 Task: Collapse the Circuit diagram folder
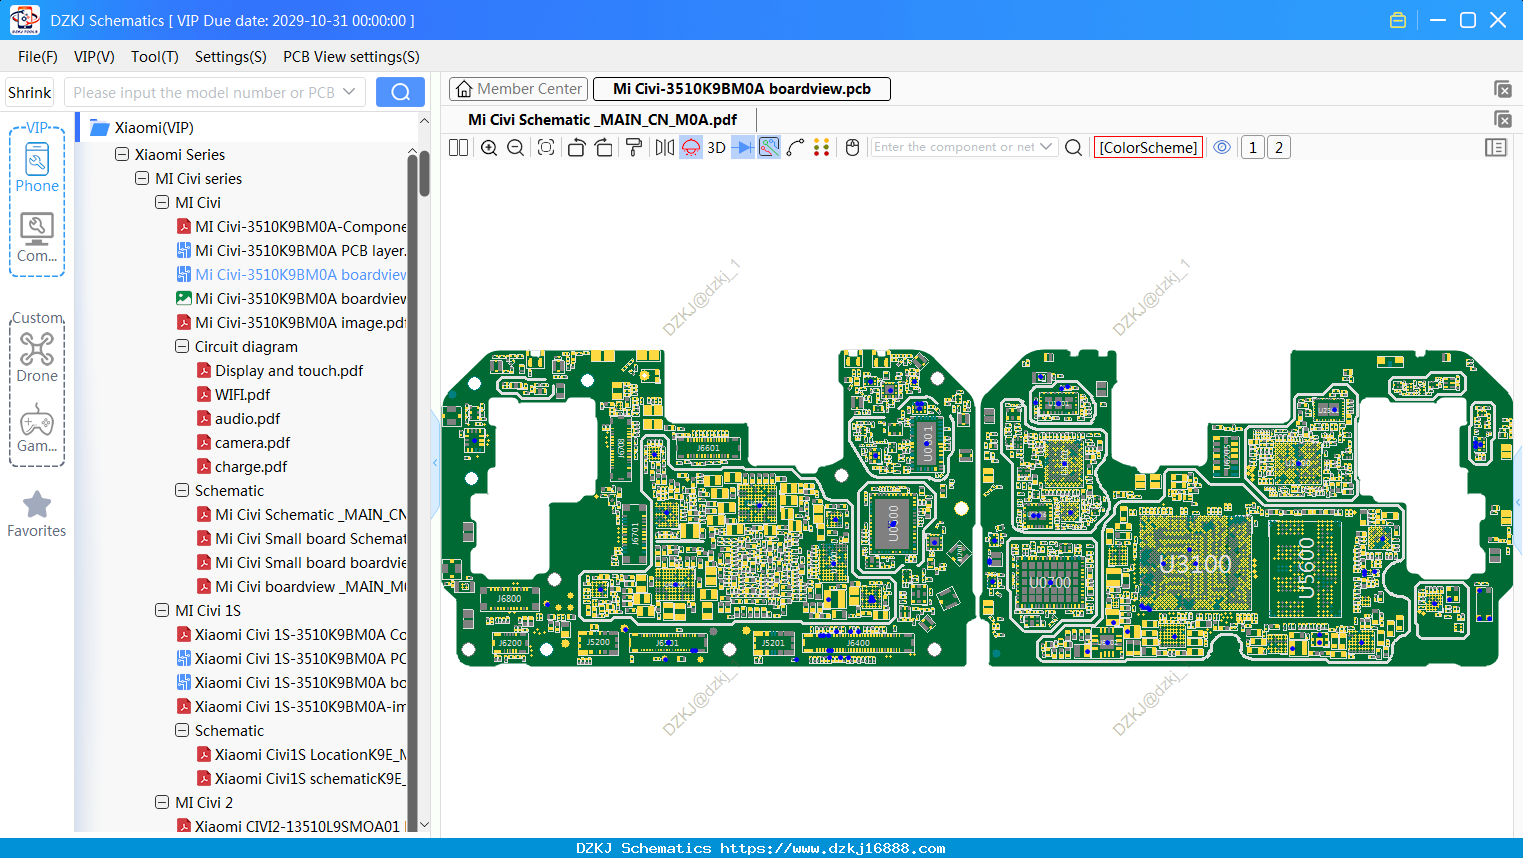click(x=182, y=346)
